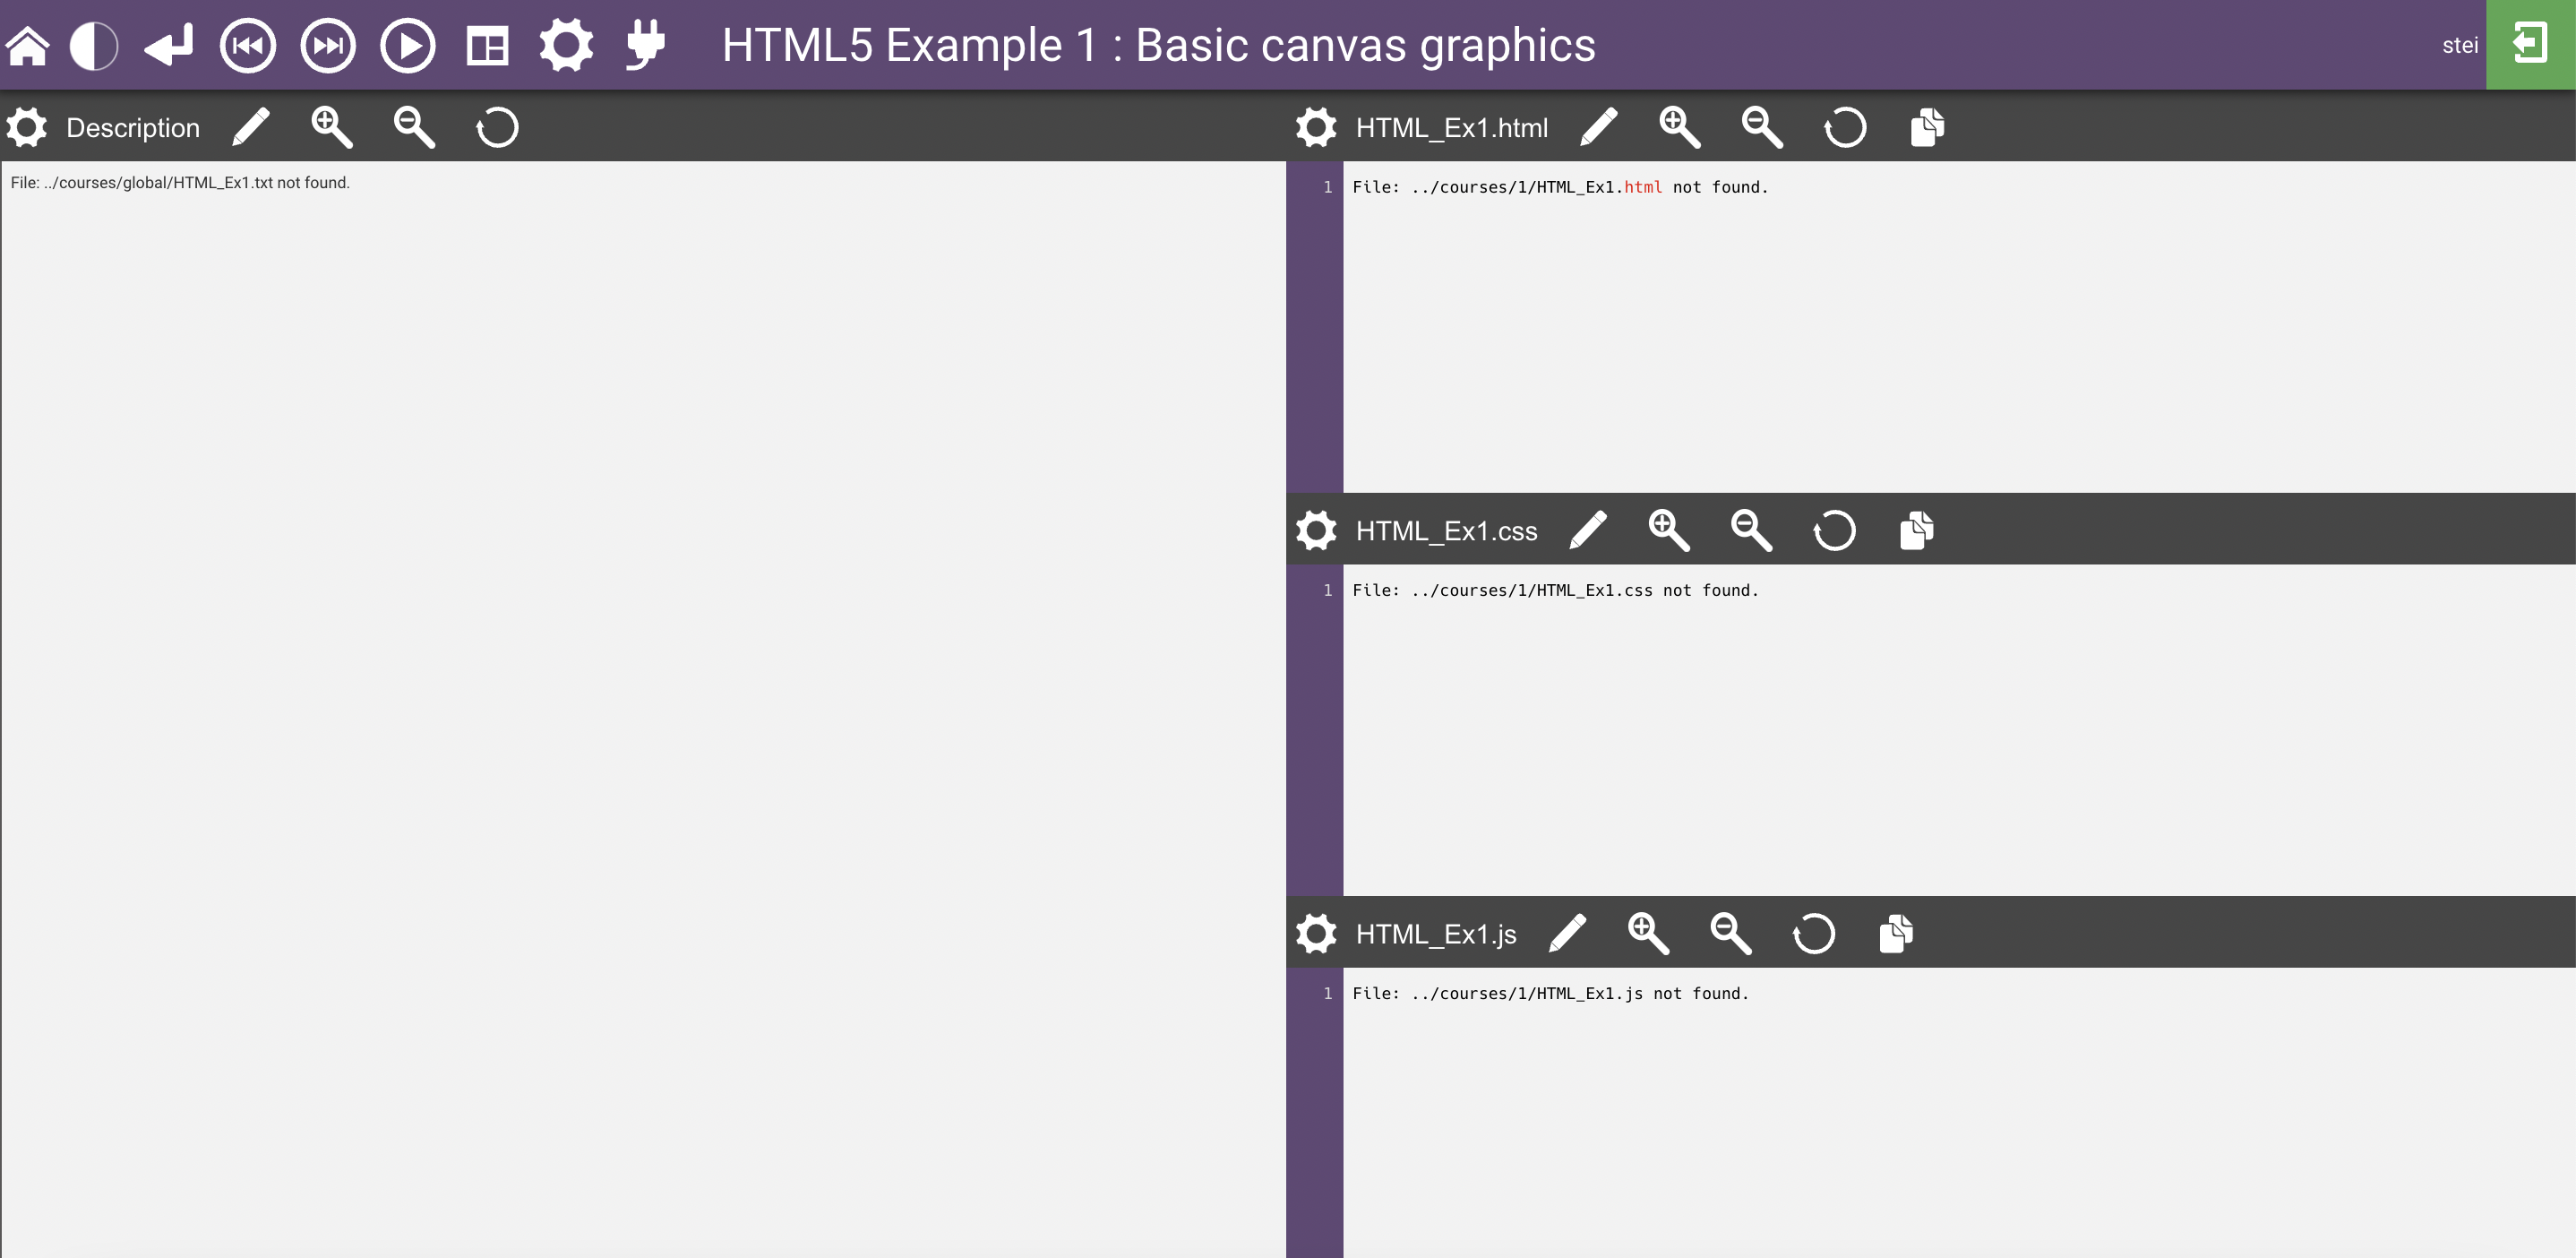Navigate to the home screen
This screenshot has width=2576, height=1258.
pyautogui.click(x=27, y=45)
